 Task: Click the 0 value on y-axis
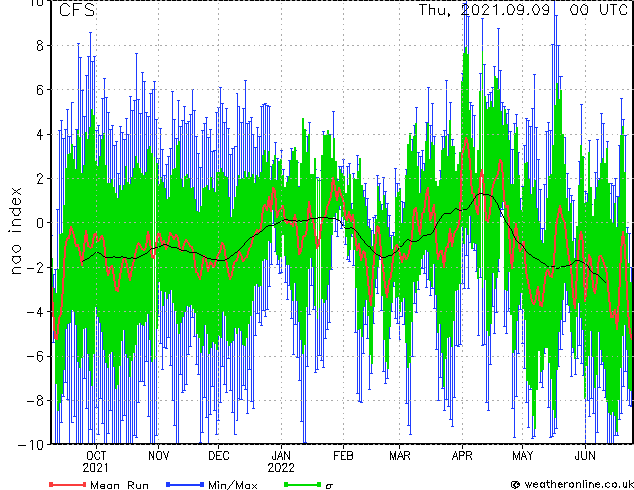click(x=40, y=223)
